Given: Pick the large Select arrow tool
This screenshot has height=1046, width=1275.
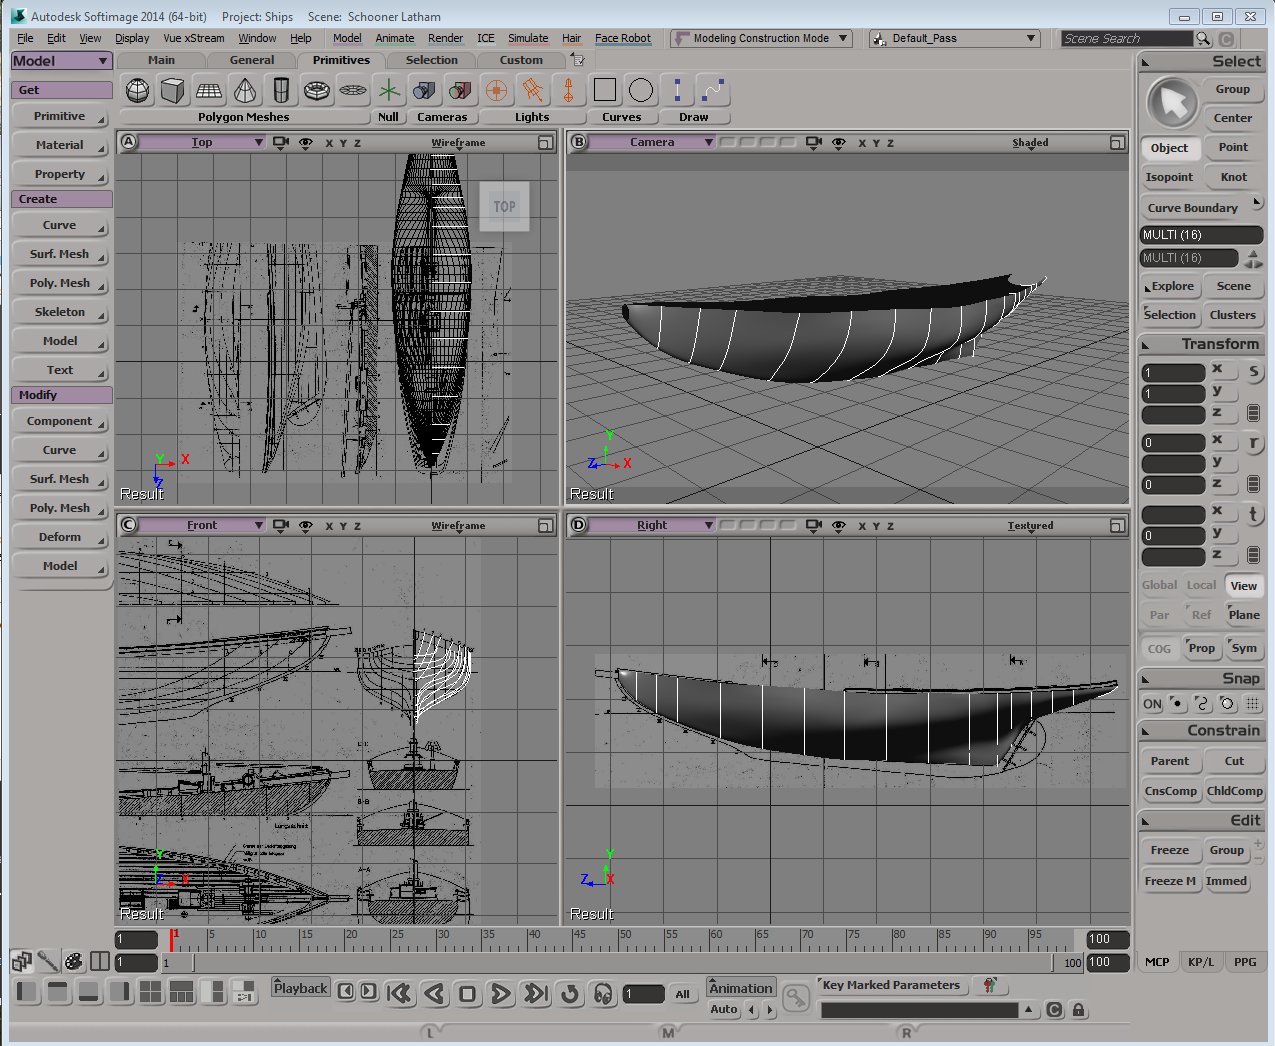Looking at the screenshot, I should click(1172, 103).
